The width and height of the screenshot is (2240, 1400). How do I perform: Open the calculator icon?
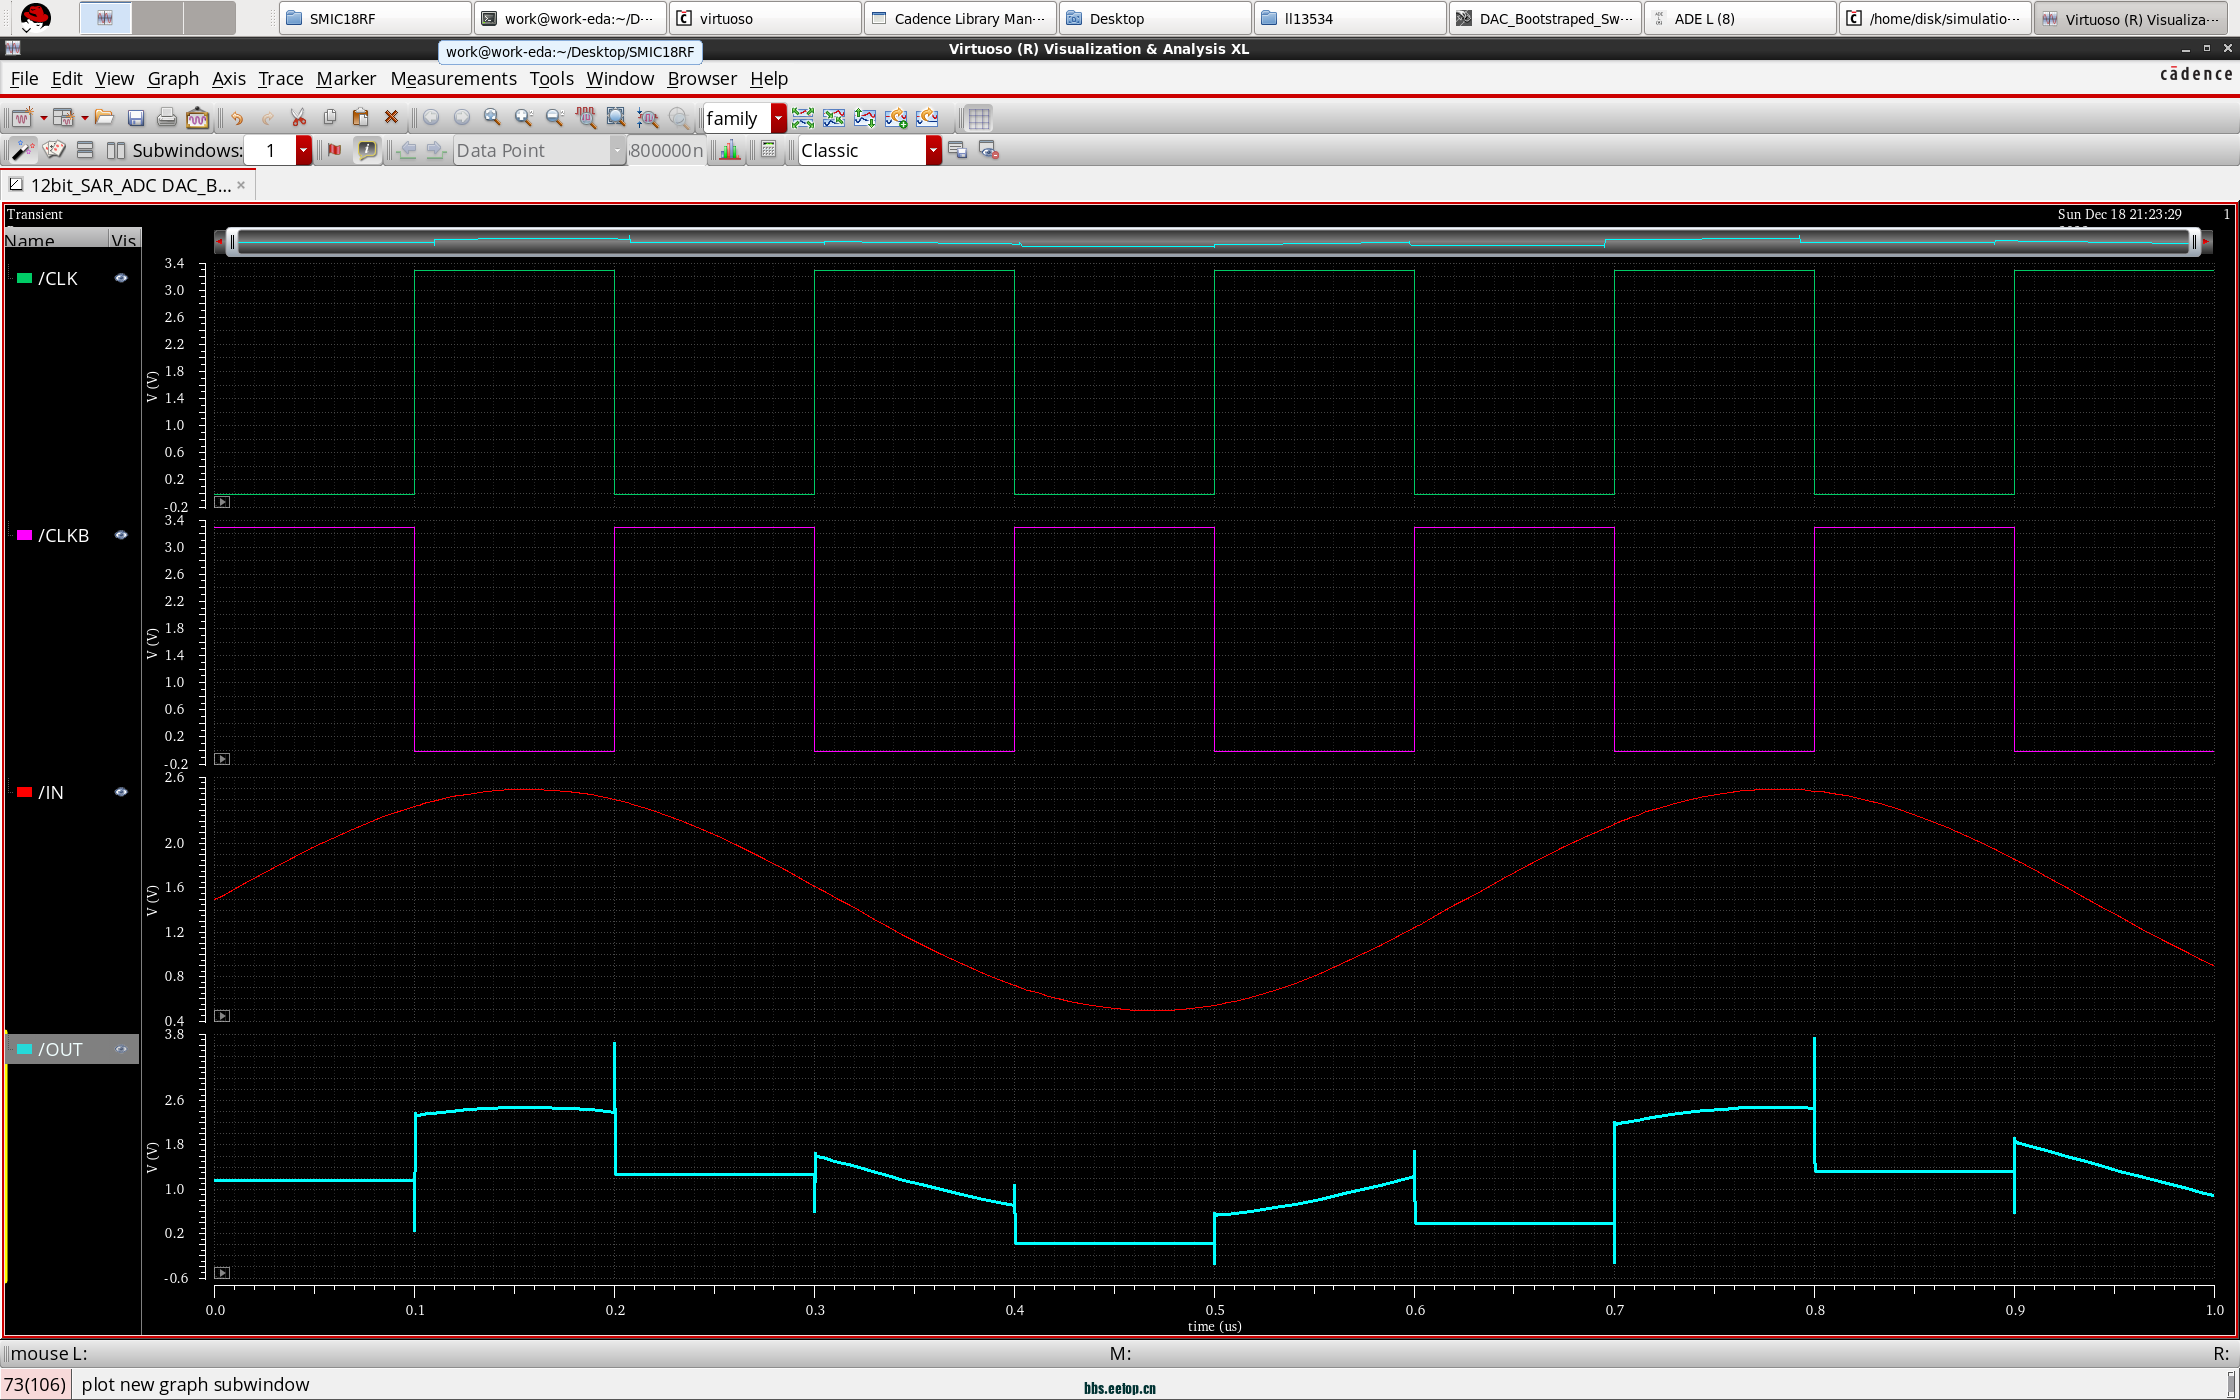tap(768, 150)
